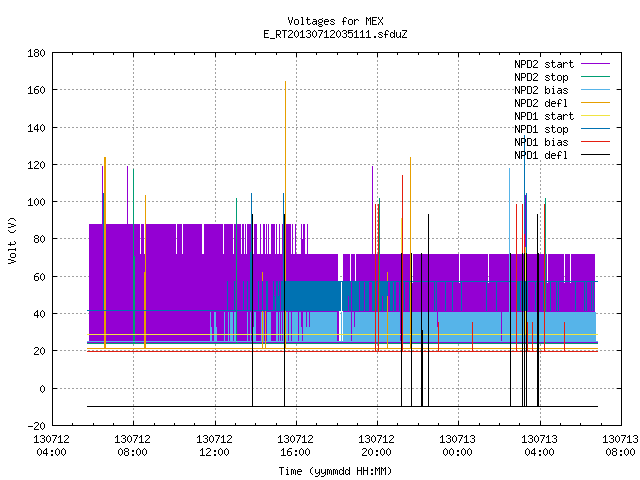
Task: Click the x-axis label '130712 12:00'
Action: click(214, 446)
